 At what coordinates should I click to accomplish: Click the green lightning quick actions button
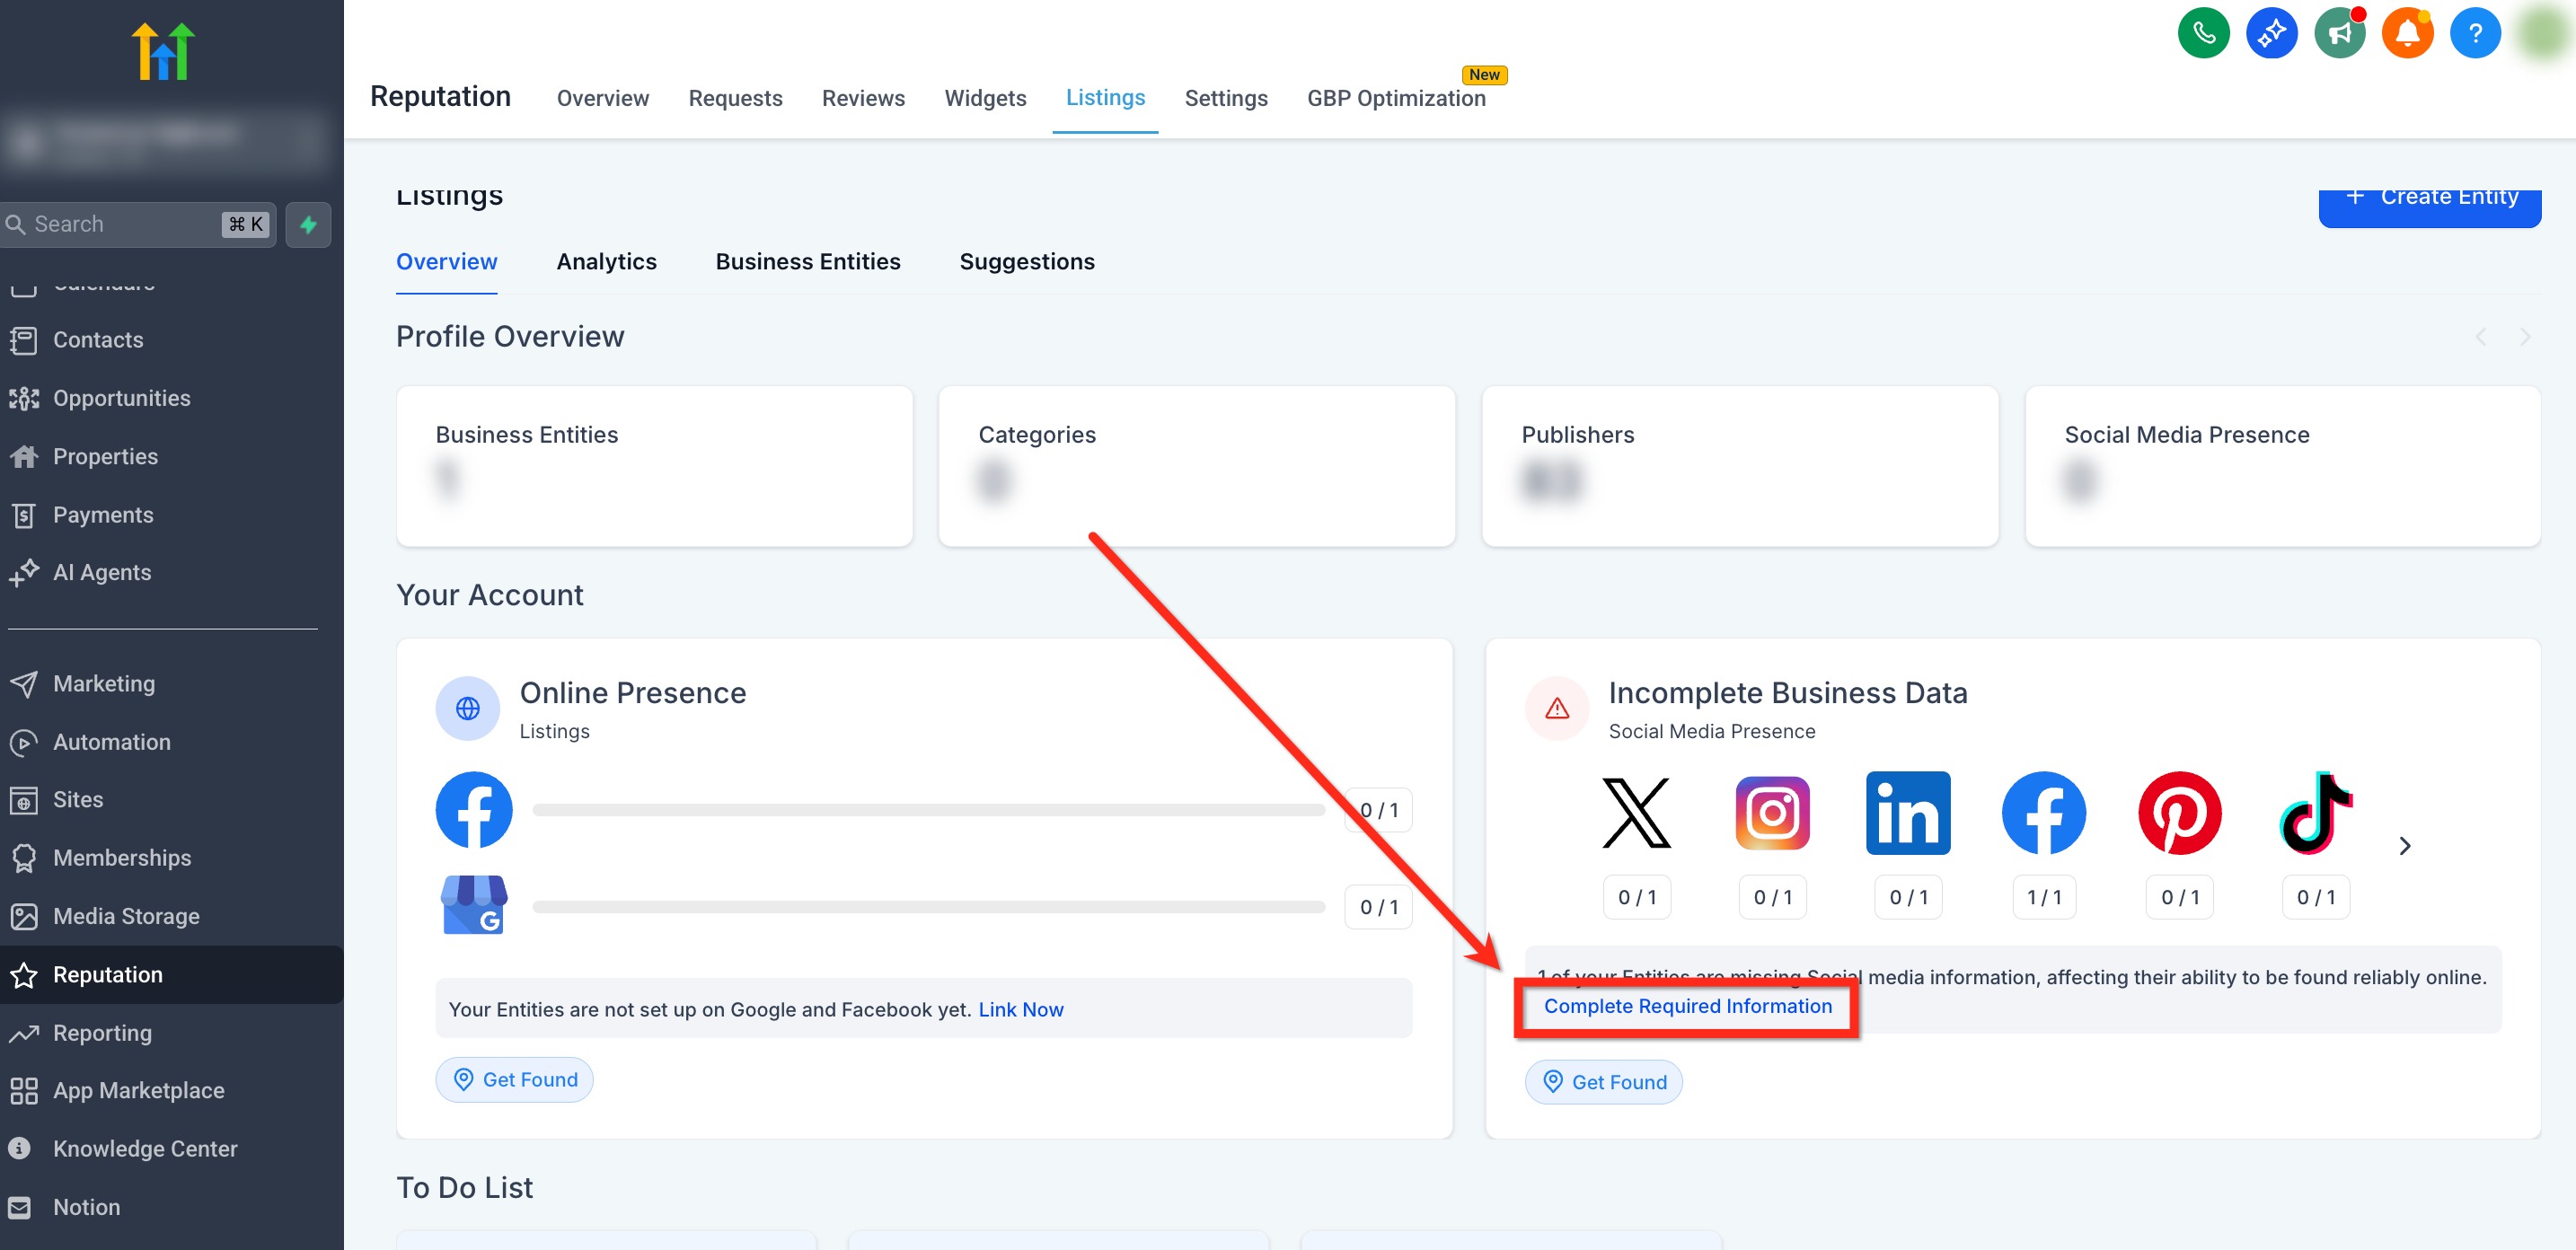(308, 224)
